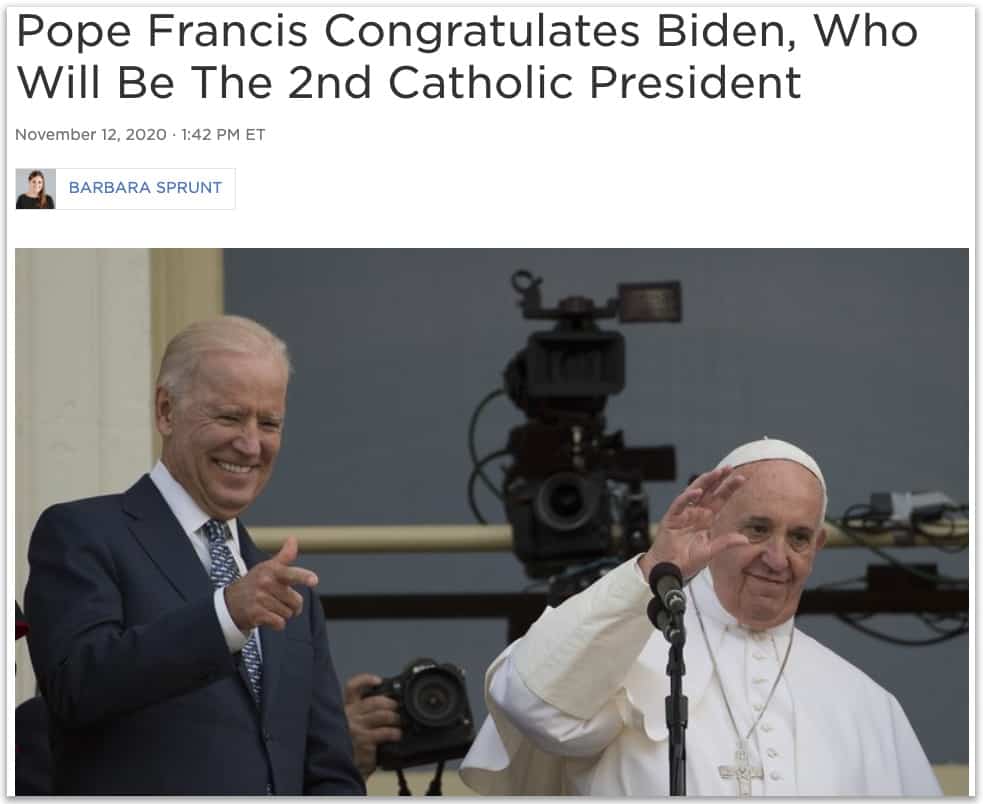Click the article headline about Pope Francis
The width and height of the screenshot is (983, 804).
click(467, 56)
